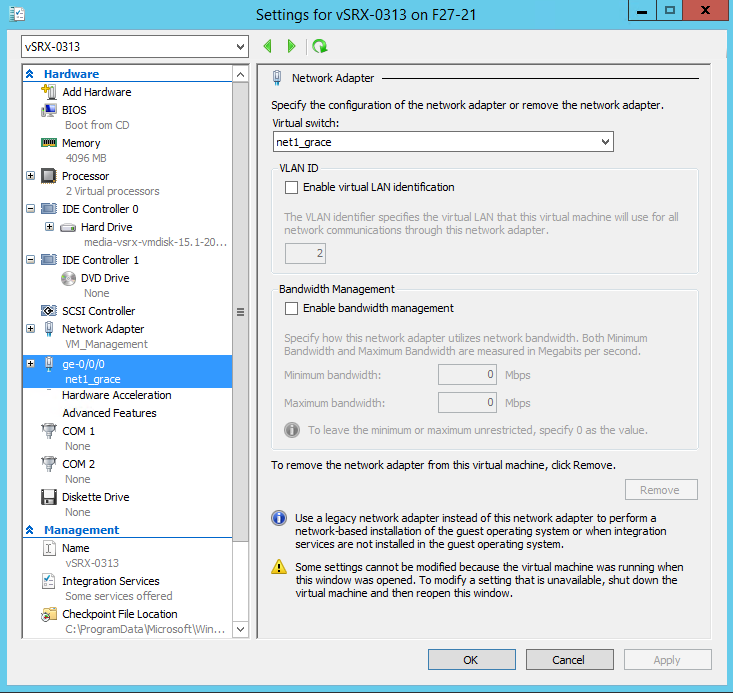Enable virtual LAN identification checkbox
Screen dimensions: 733x693
coord(291,188)
